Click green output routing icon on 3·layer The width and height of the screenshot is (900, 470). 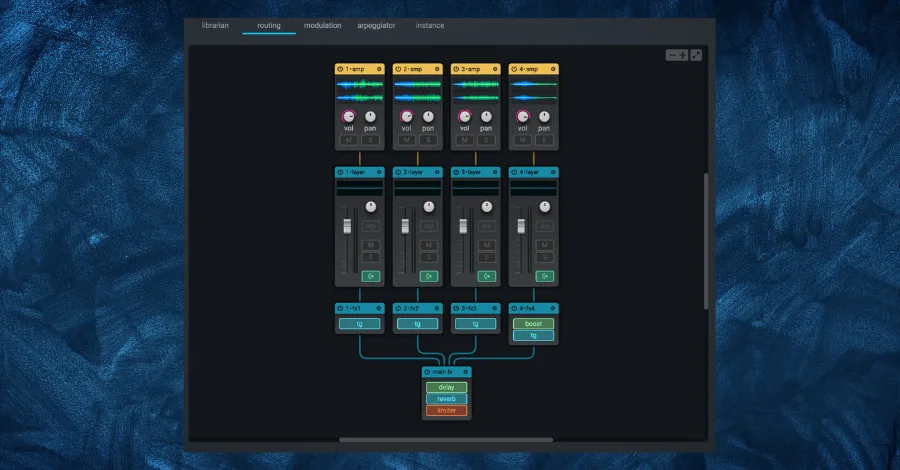[487, 277]
